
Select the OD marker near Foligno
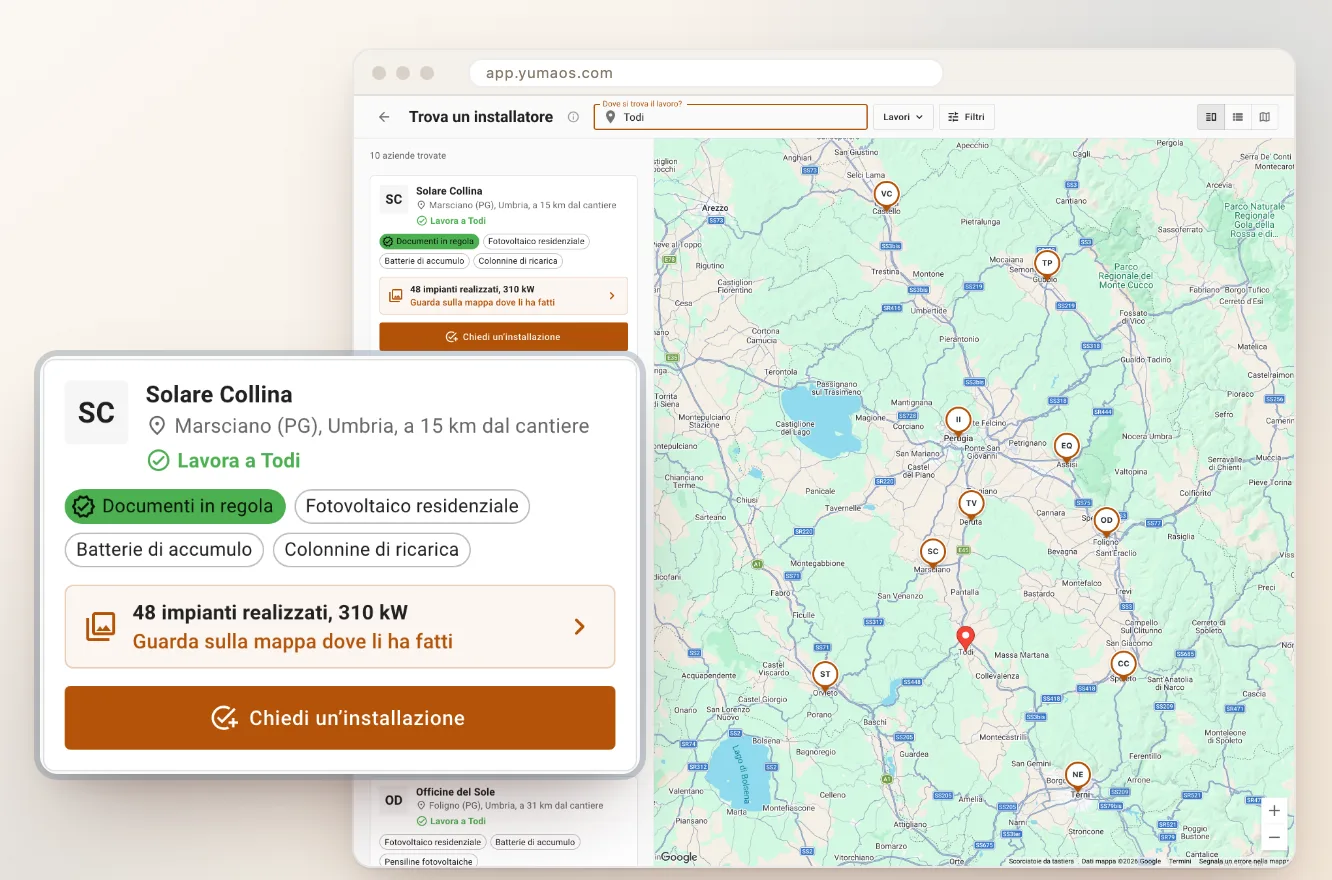[1106, 521]
